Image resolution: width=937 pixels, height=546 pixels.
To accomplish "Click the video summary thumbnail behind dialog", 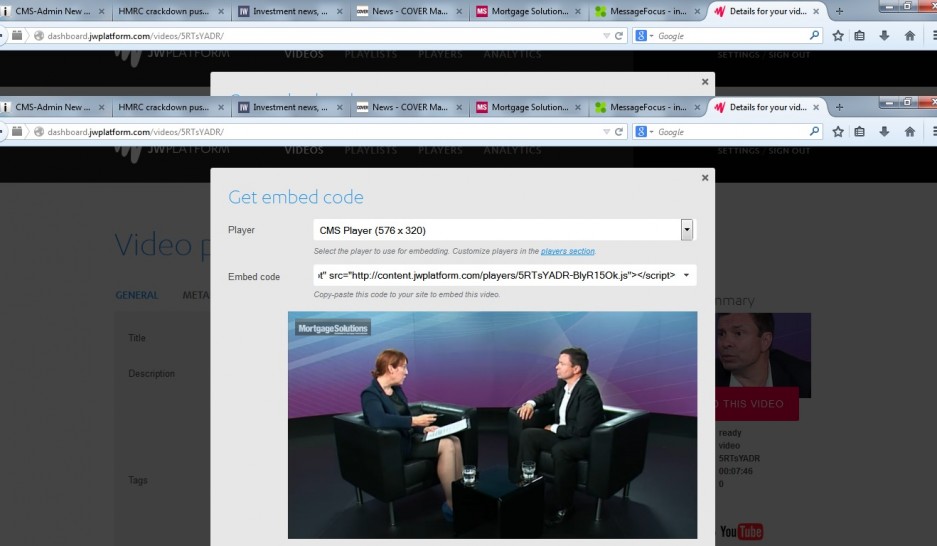I will tap(763, 355).
